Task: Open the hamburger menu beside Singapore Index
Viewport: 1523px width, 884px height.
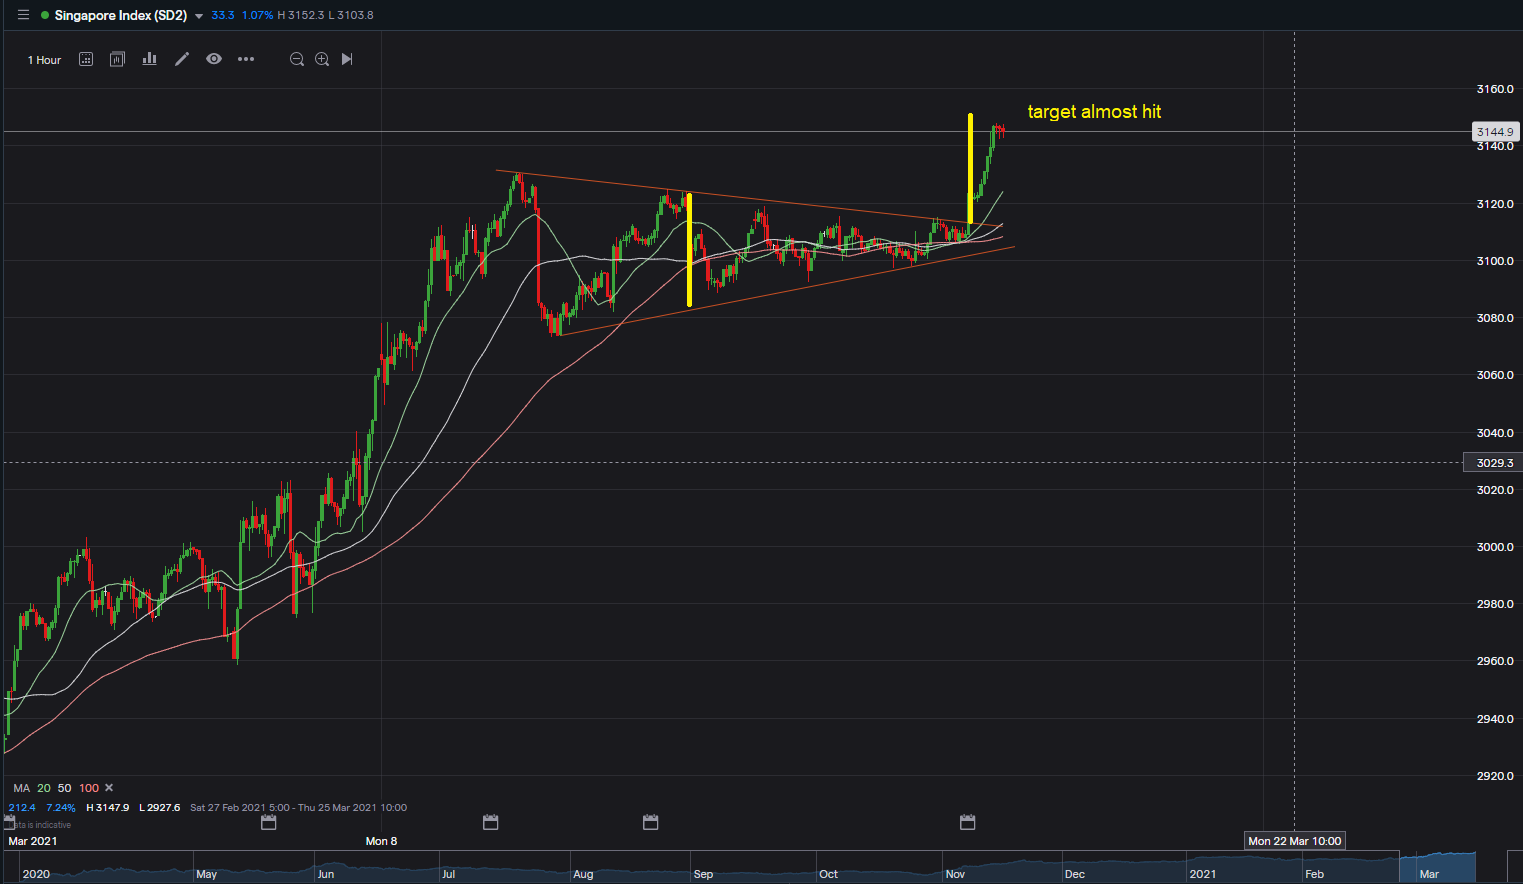Action: (23, 15)
